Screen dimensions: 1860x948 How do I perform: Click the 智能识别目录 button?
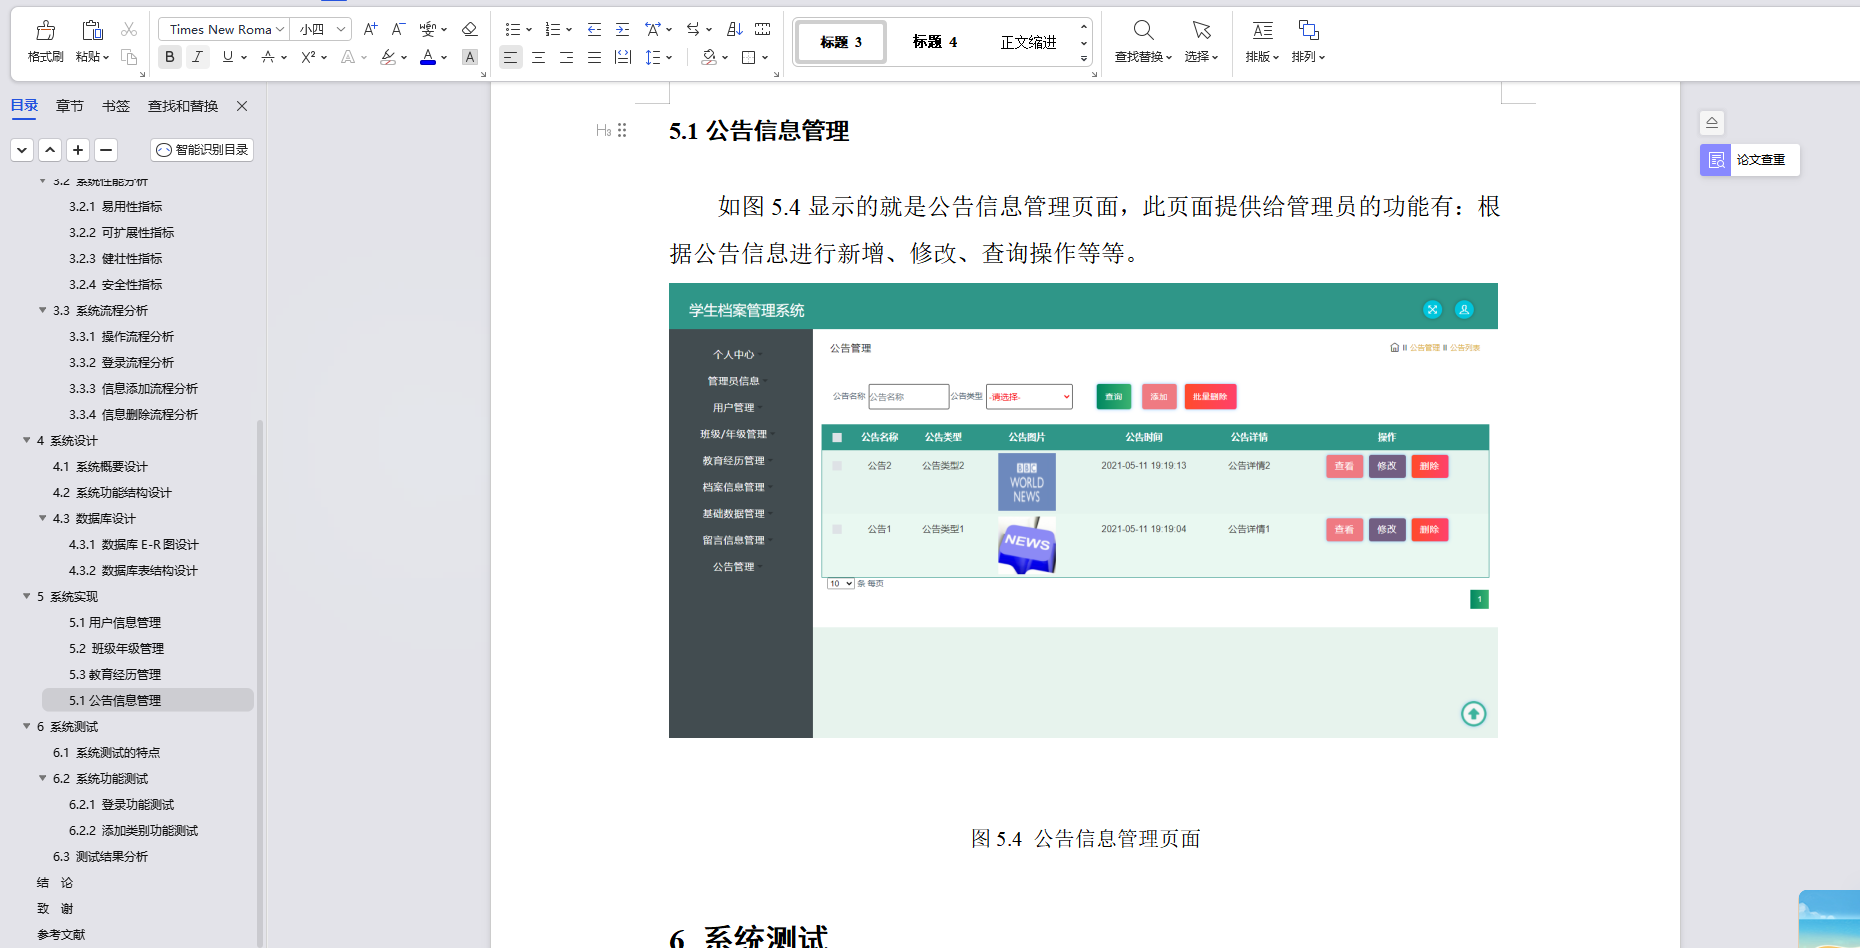point(201,150)
